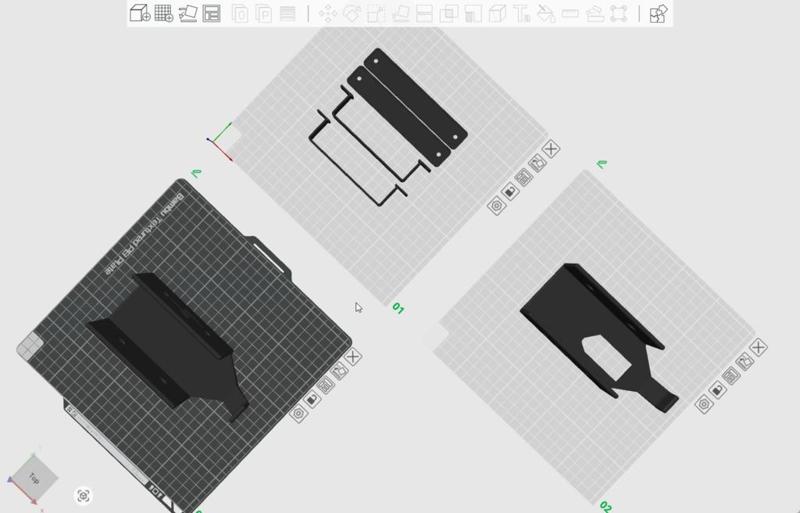Image resolution: width=800 pixels, height=513 pixels.
Task: Auto orient objects on dark PEI plate
Action: coord(339,371)
